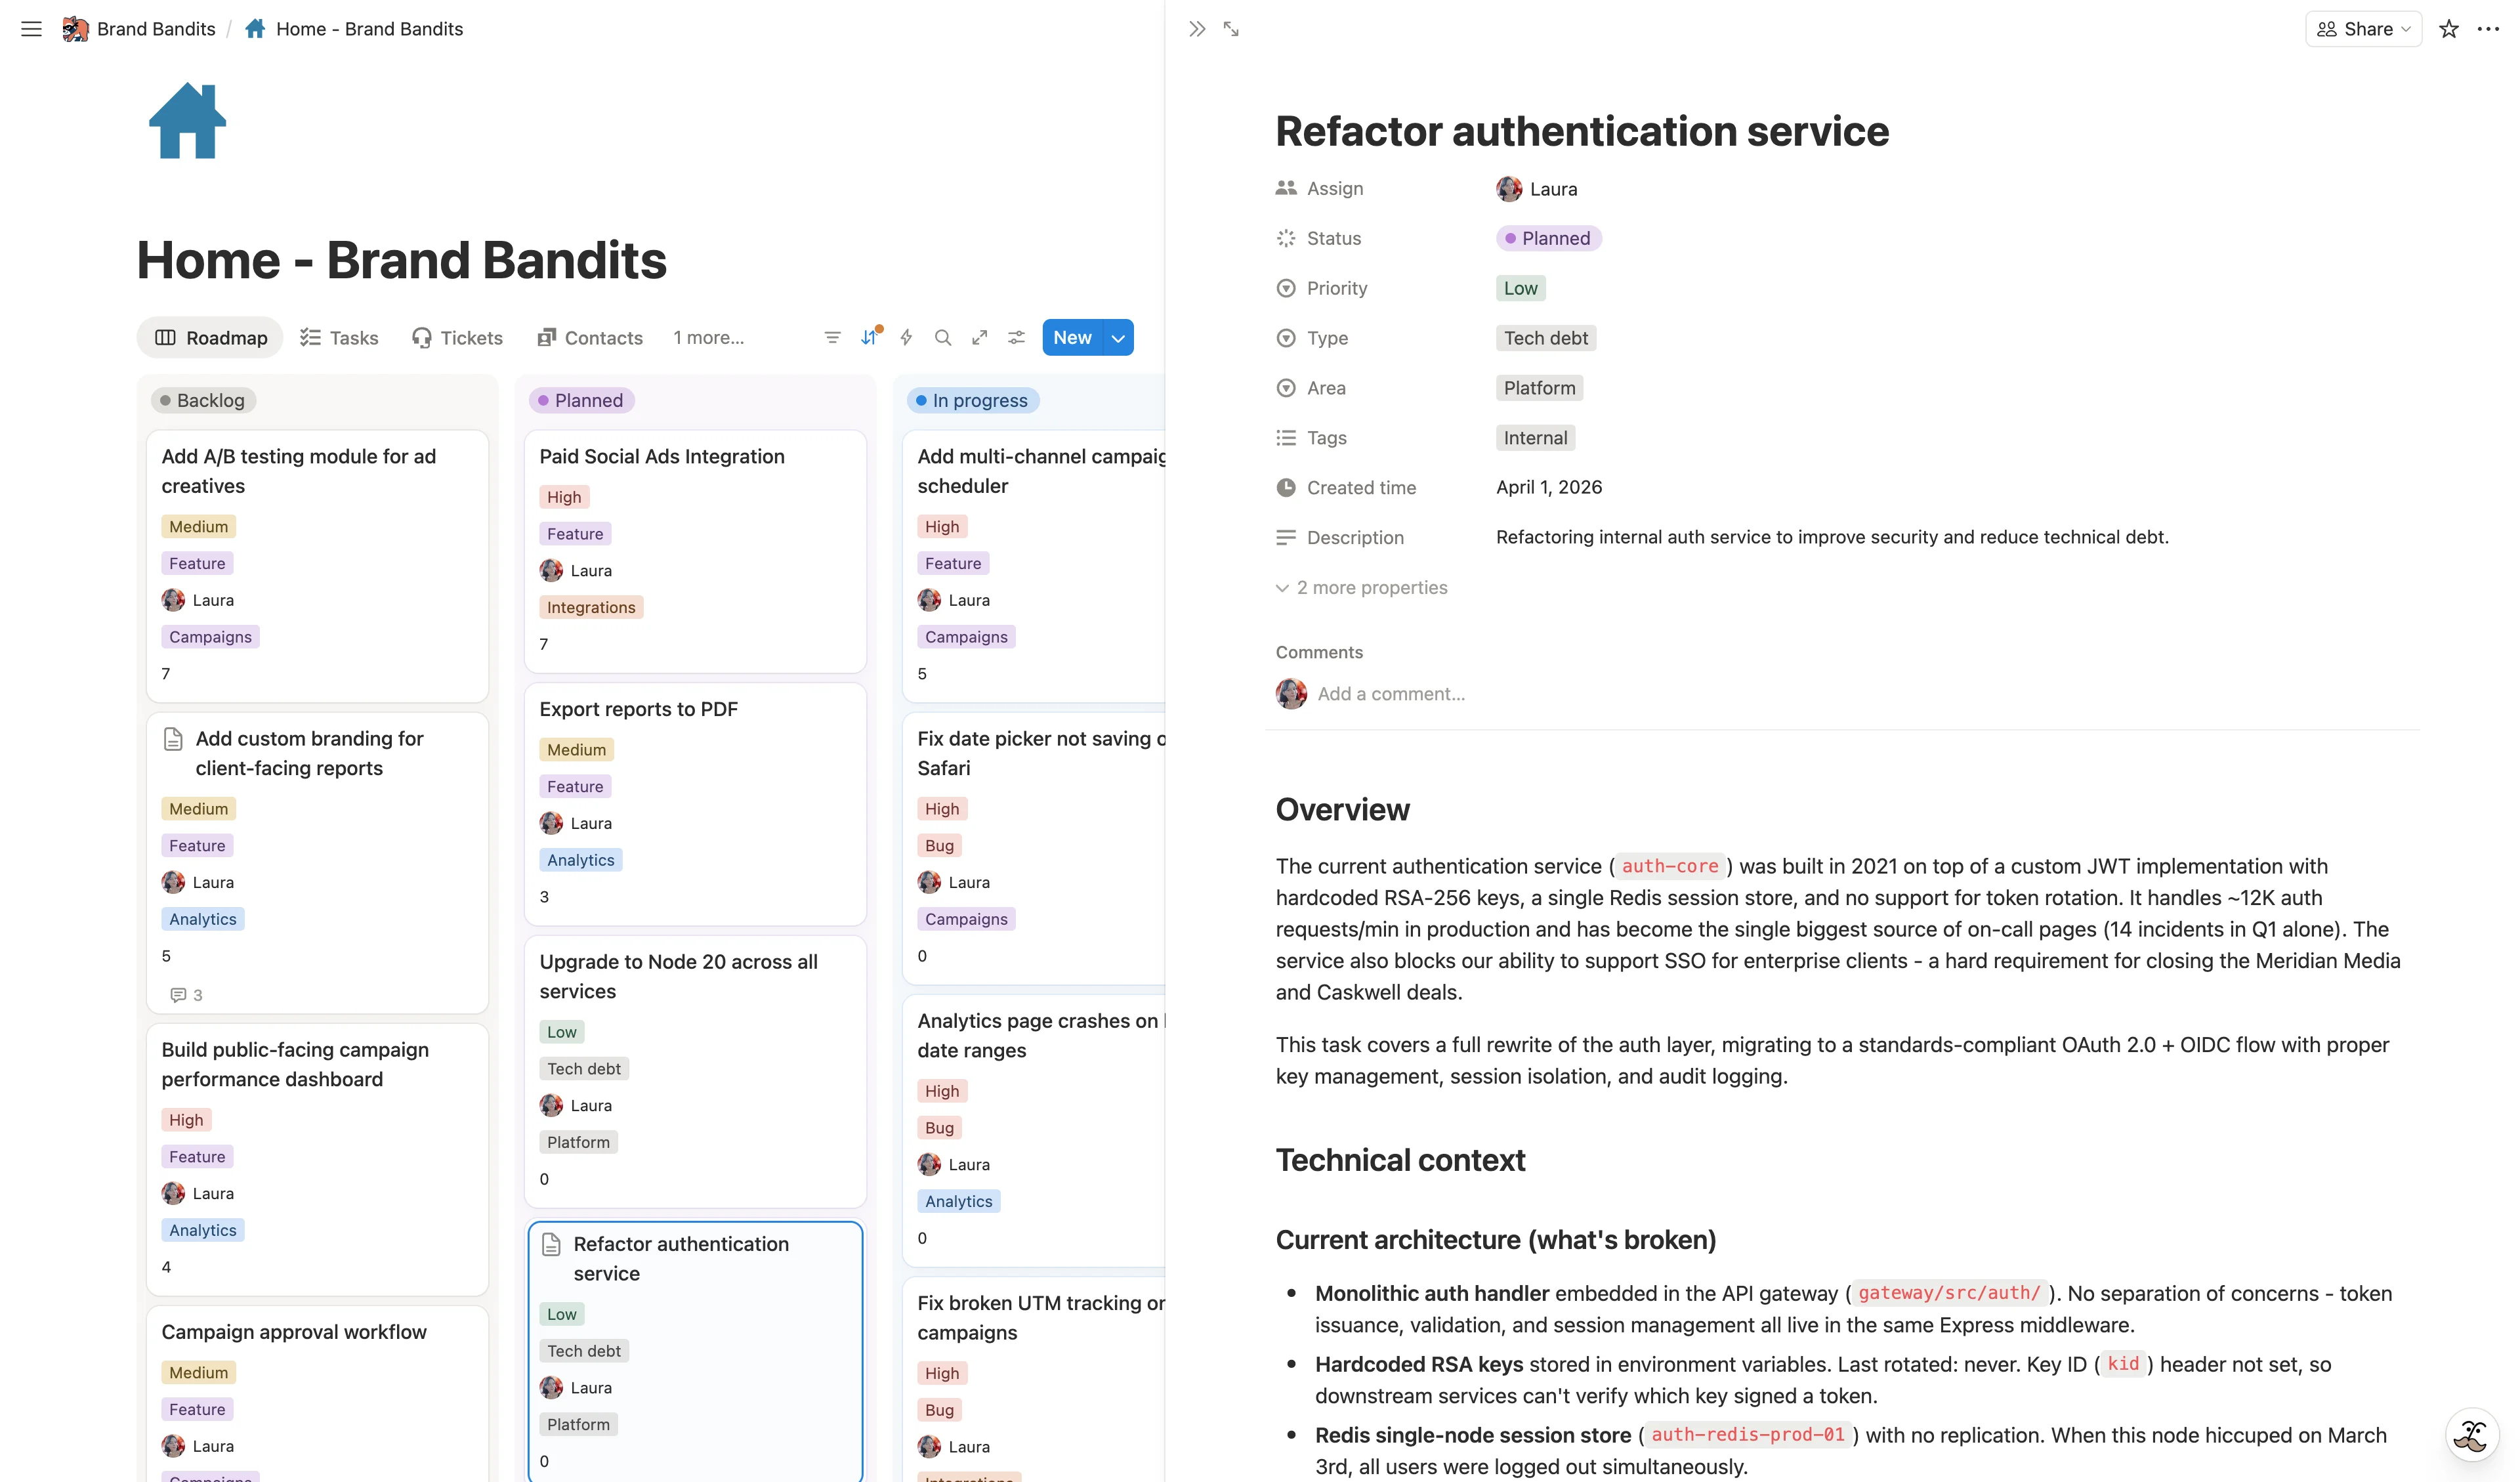
Task: Toggle the favorite star on the task panel
Action: [x=2449, y=29]
